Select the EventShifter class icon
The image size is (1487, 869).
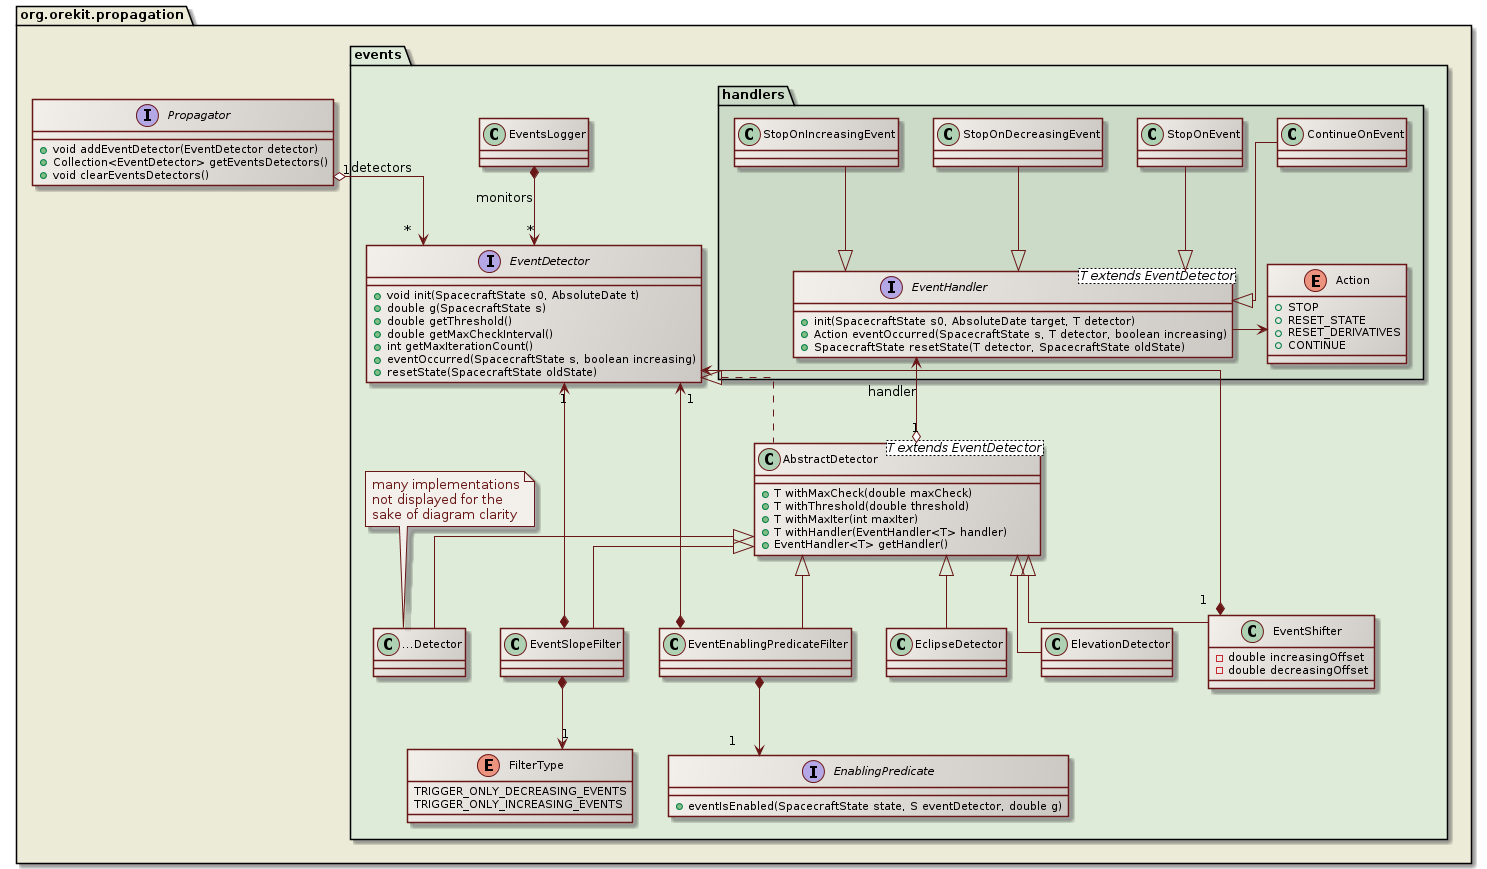coord(1252,631)
